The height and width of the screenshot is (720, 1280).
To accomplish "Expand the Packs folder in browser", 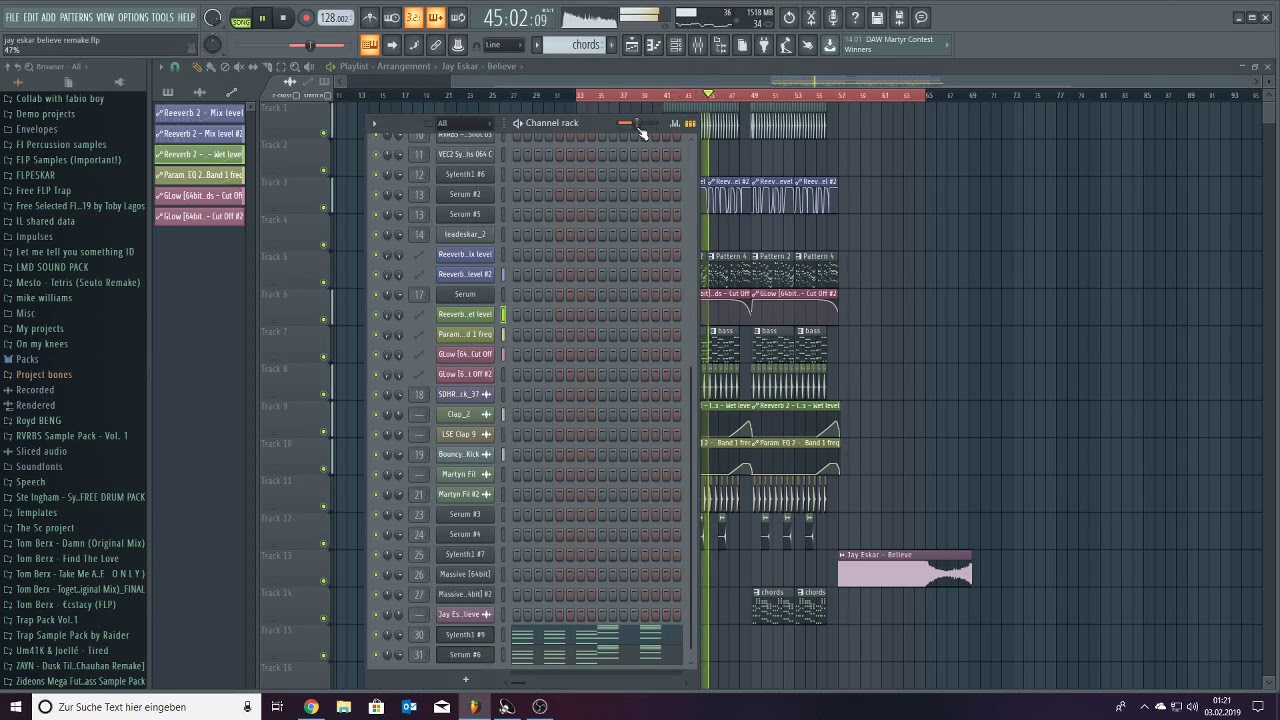I will point(27,359).
